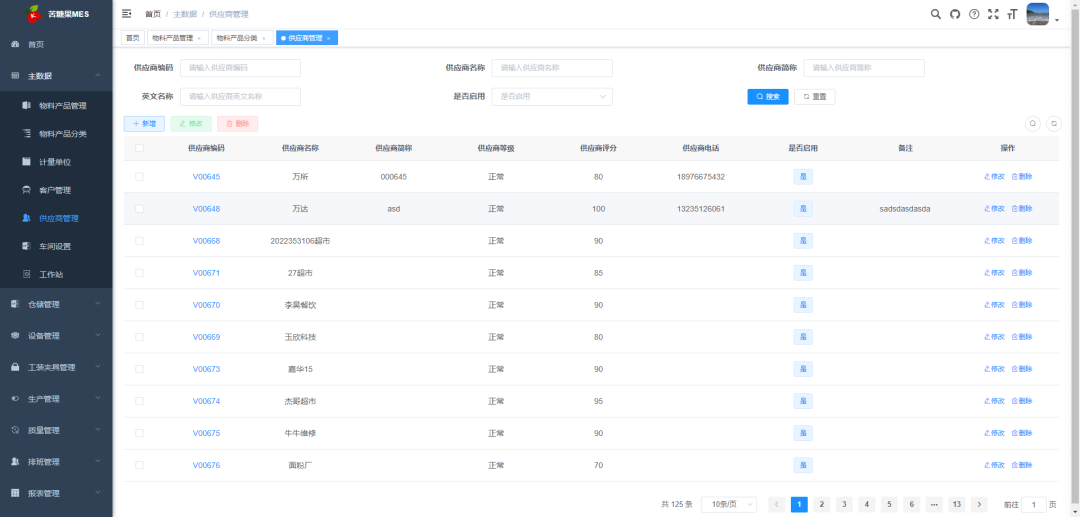Collapse the sidebar with the hamburger icon
Viewport: 1080px width, 517px height.
(126, 14)
